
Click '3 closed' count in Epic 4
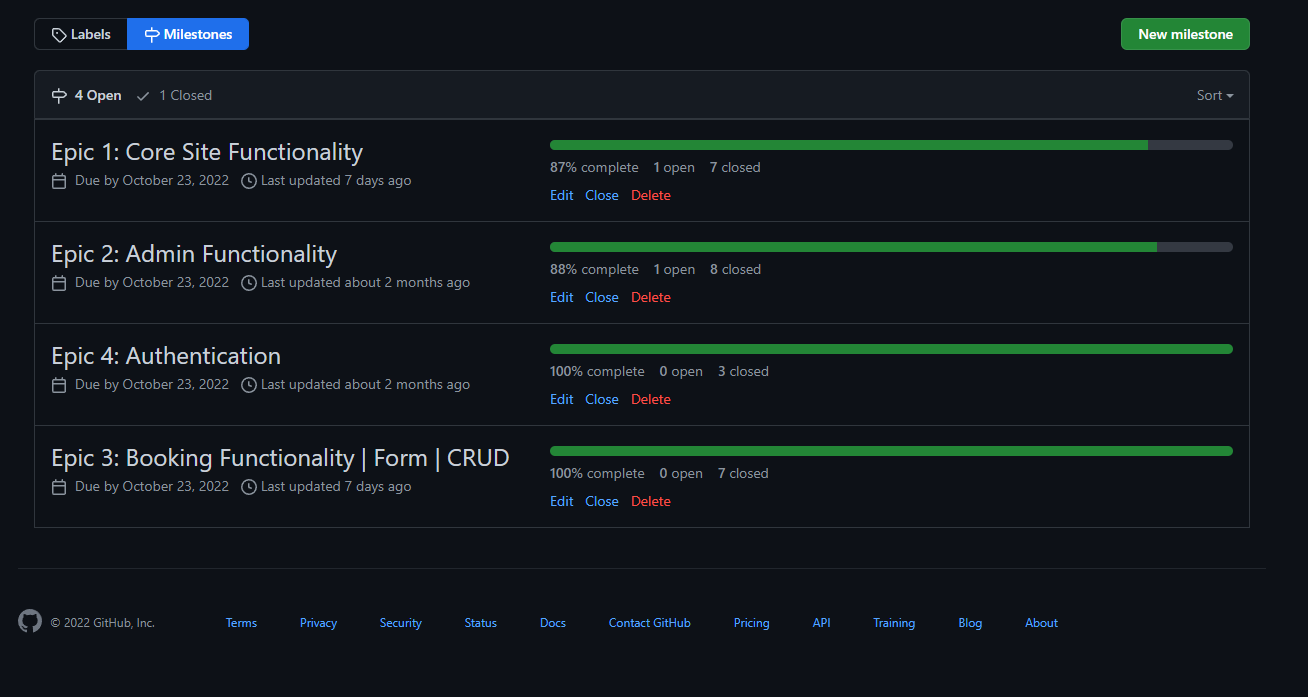tap(743, 371)
